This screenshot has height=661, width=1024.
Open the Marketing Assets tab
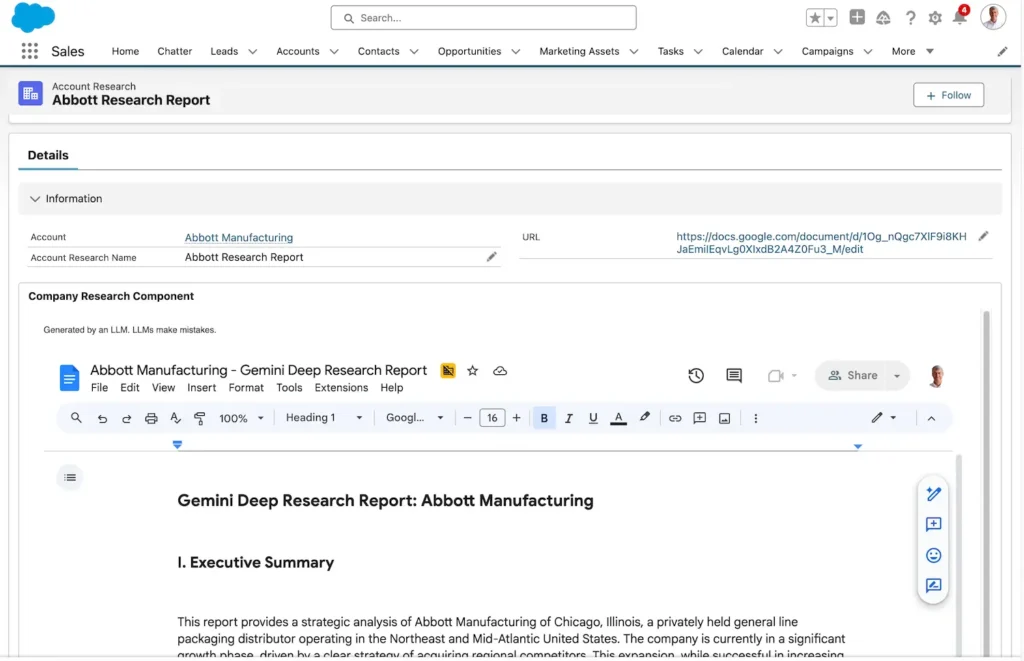[579, 51]
